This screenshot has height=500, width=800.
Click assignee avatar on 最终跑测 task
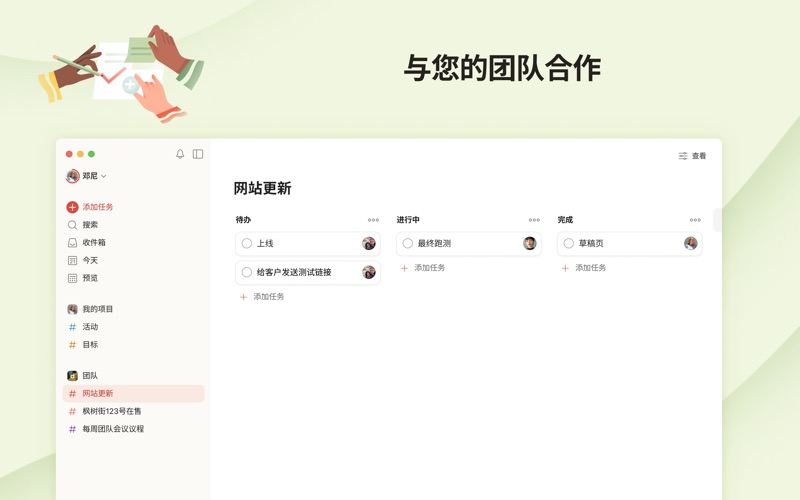[530, 243]
